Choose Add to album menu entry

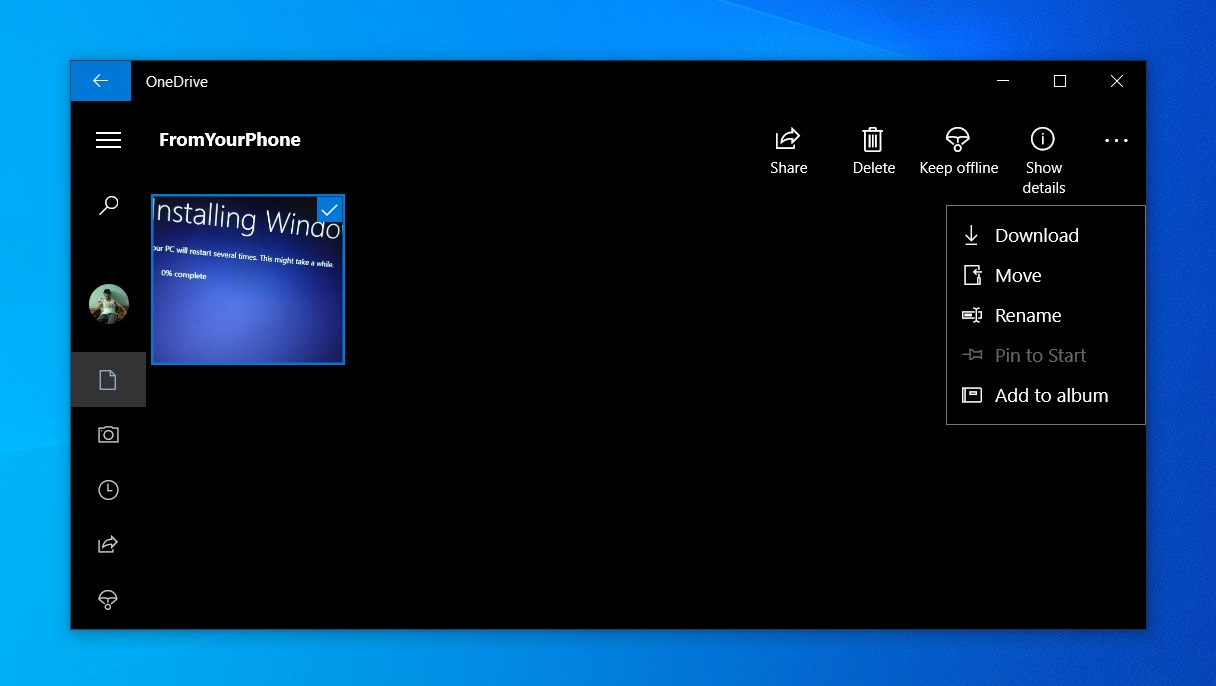1045,395
